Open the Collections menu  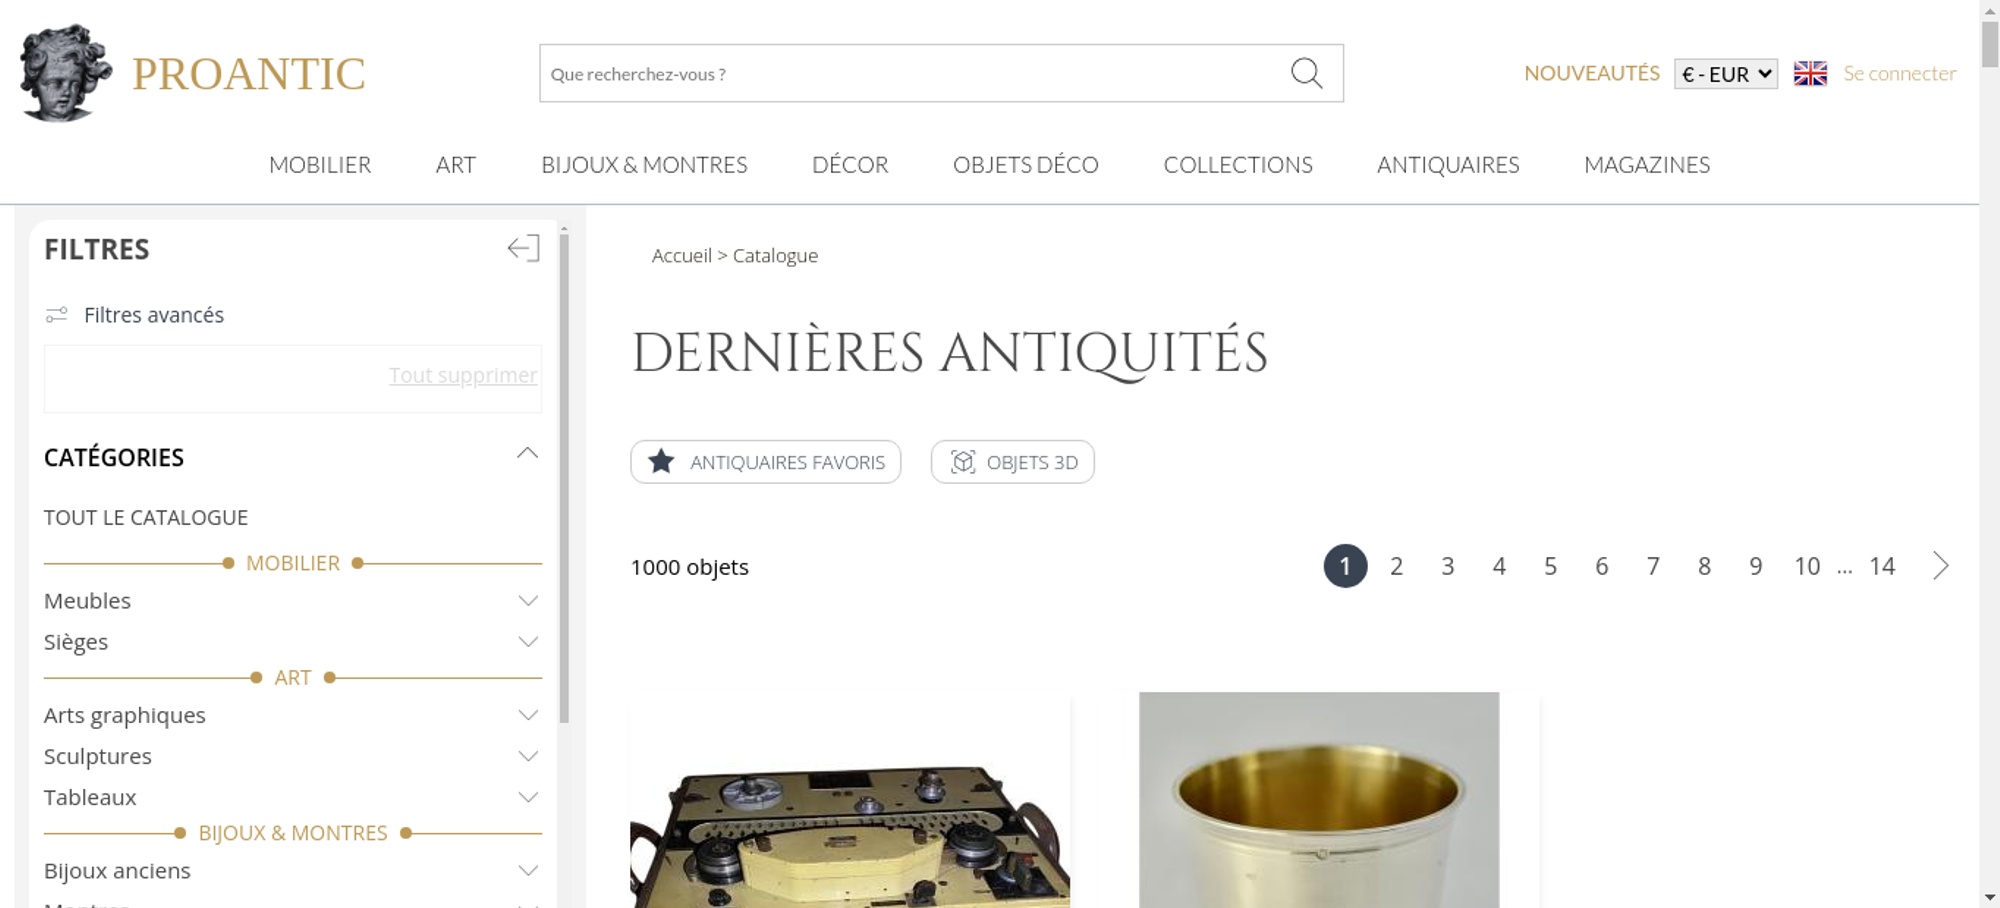click(x=1238, y=165)
